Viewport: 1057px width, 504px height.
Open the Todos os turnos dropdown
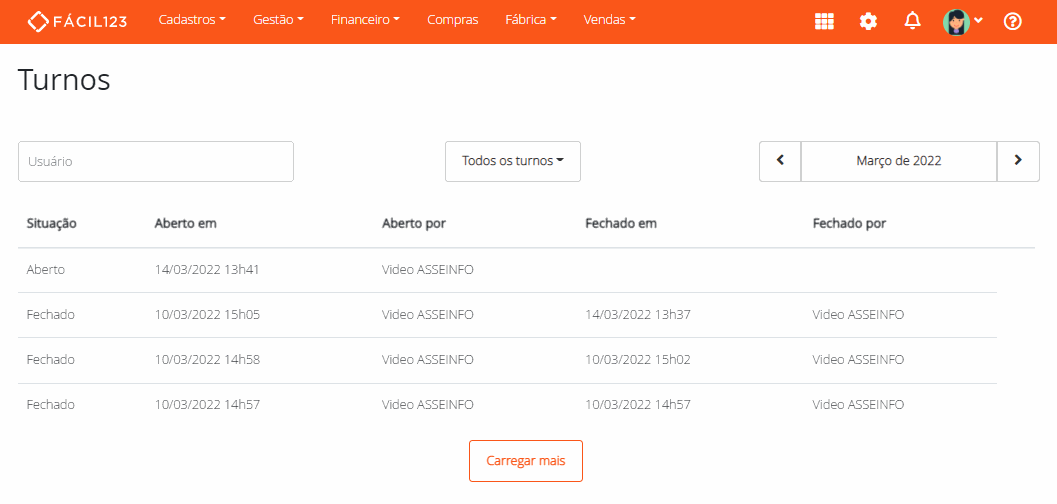click(x=513, y=161)
